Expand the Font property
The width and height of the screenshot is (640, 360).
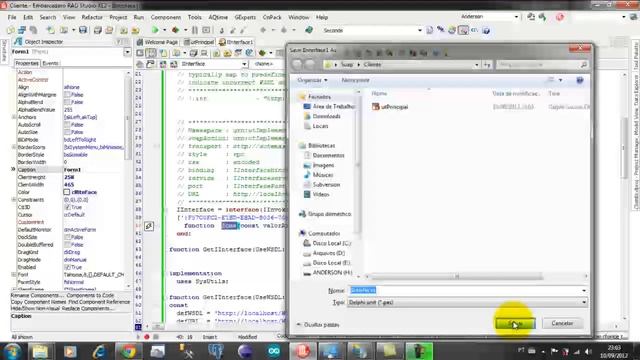pos(13,275)
